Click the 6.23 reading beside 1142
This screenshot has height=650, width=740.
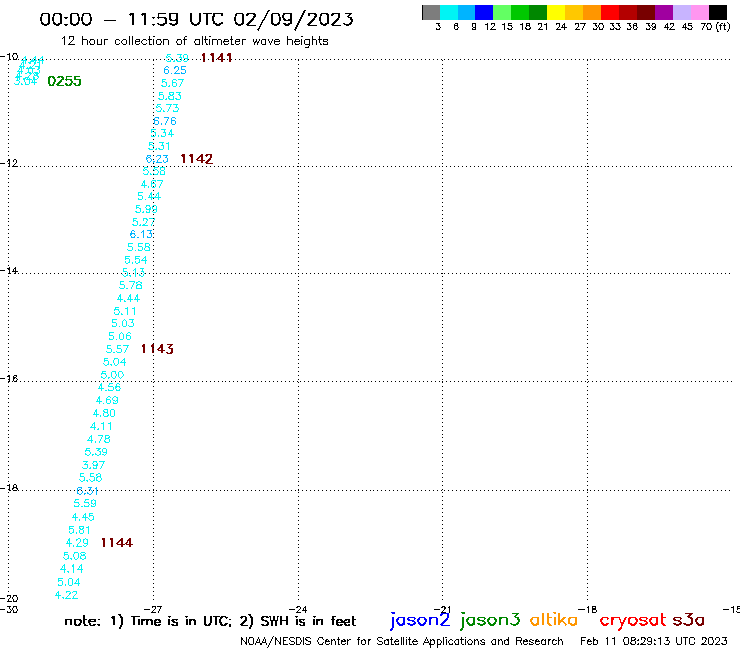[157, 159]
